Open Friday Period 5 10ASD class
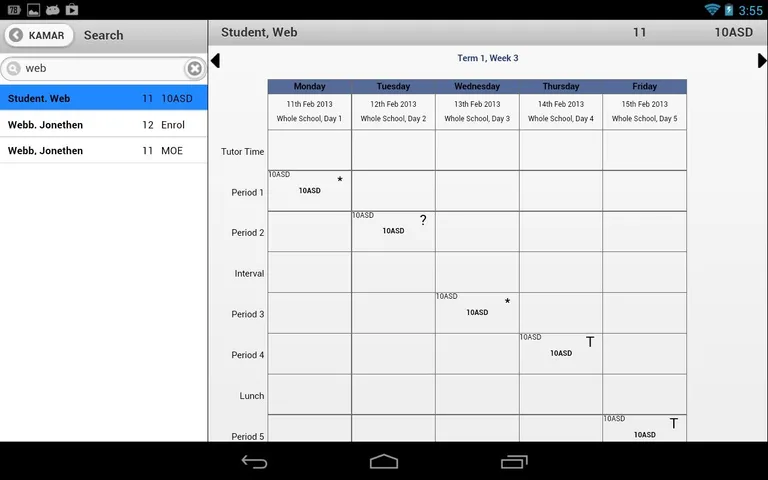Viewport: 768px width, 480px height. (645, 429)
